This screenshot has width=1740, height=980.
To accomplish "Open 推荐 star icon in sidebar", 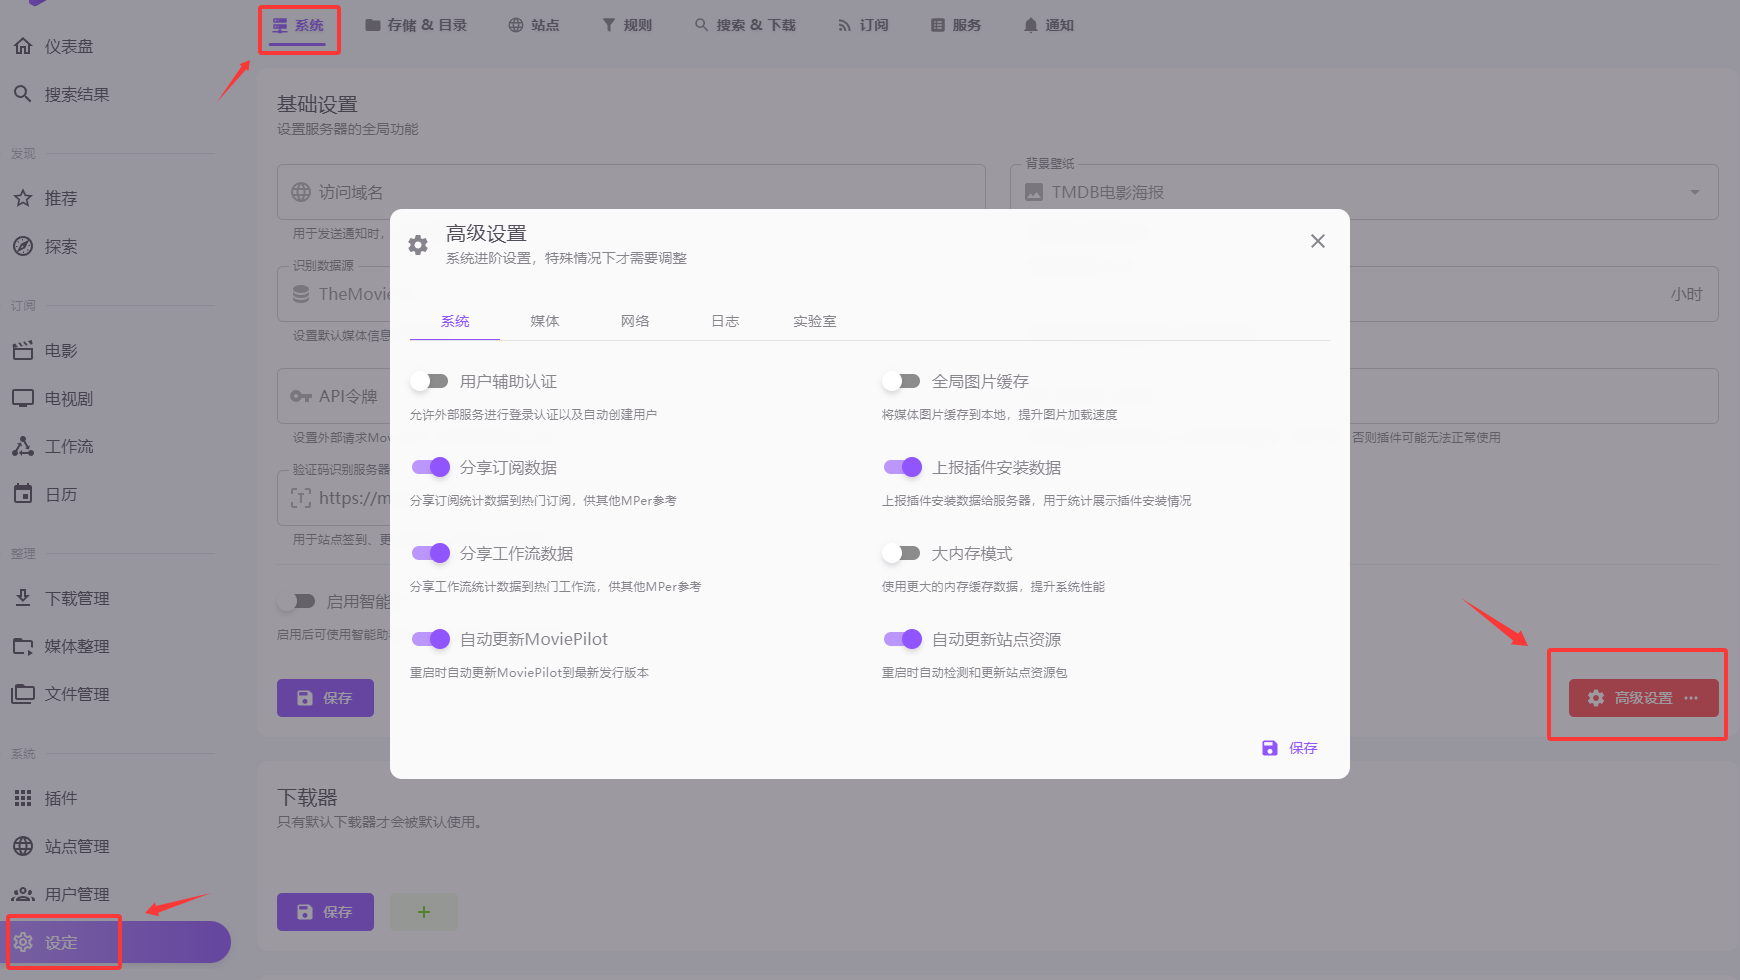I will (x=23, y=198).
